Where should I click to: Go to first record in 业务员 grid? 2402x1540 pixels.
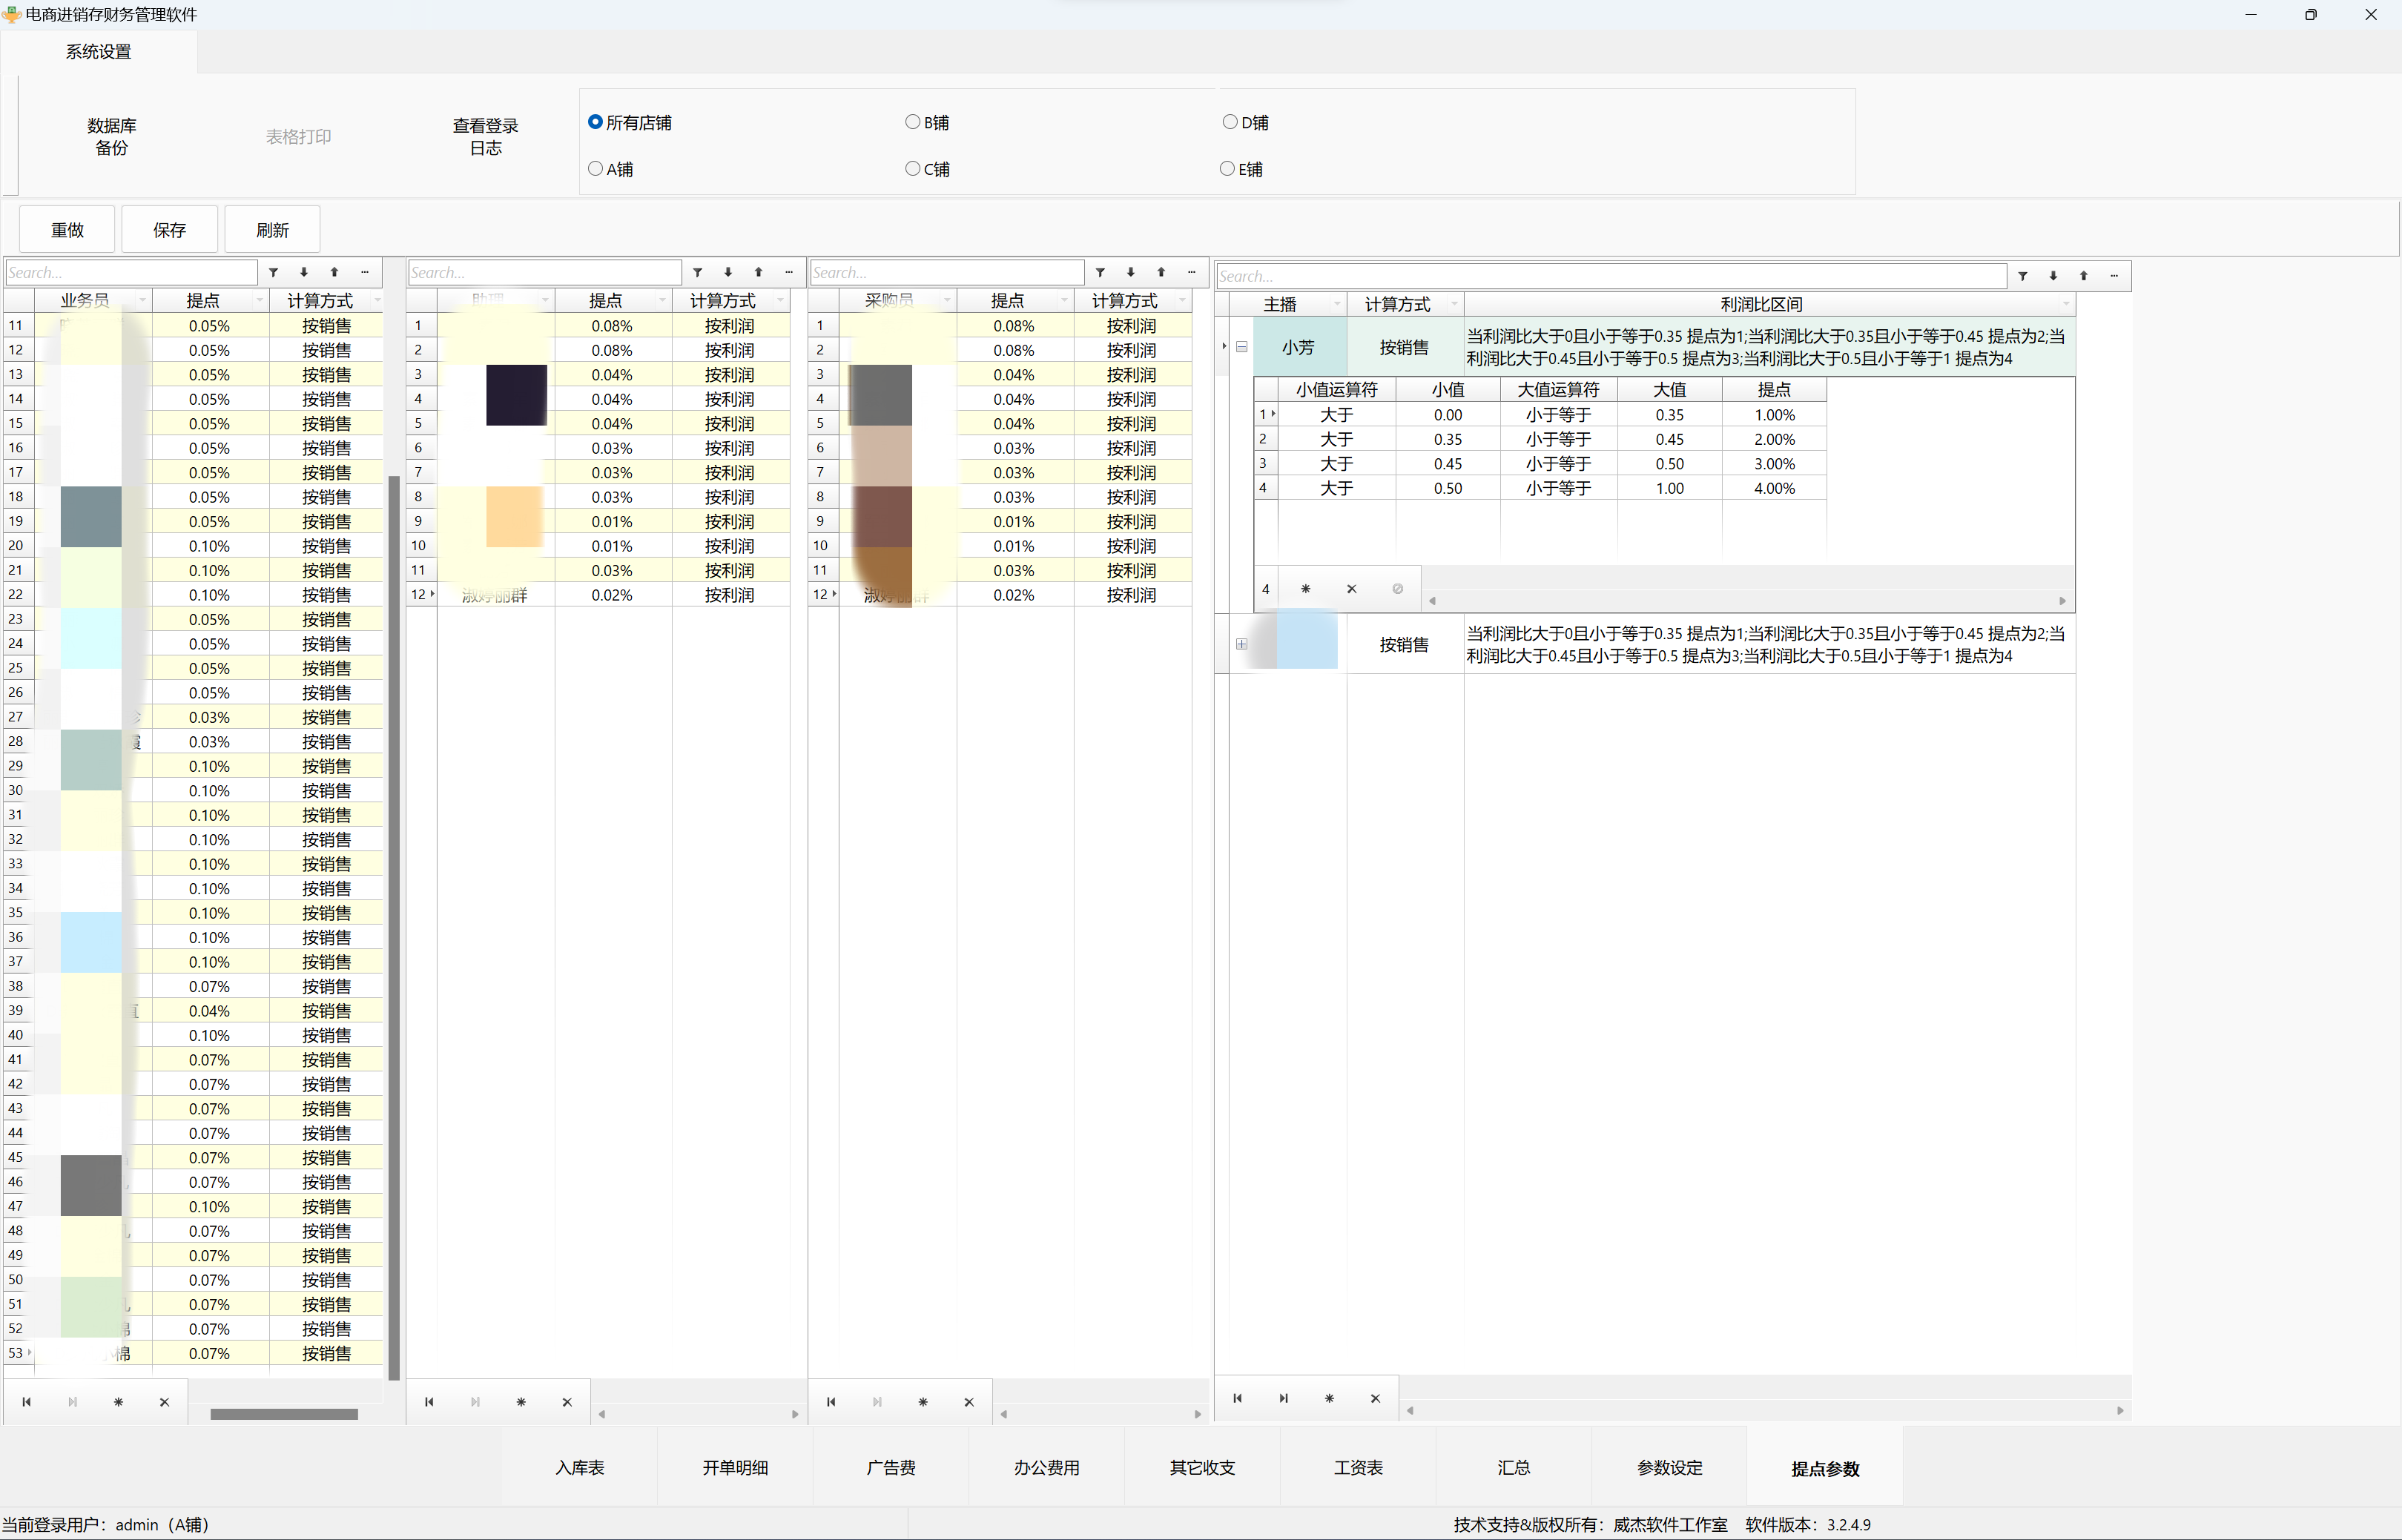coord(27,1402)
